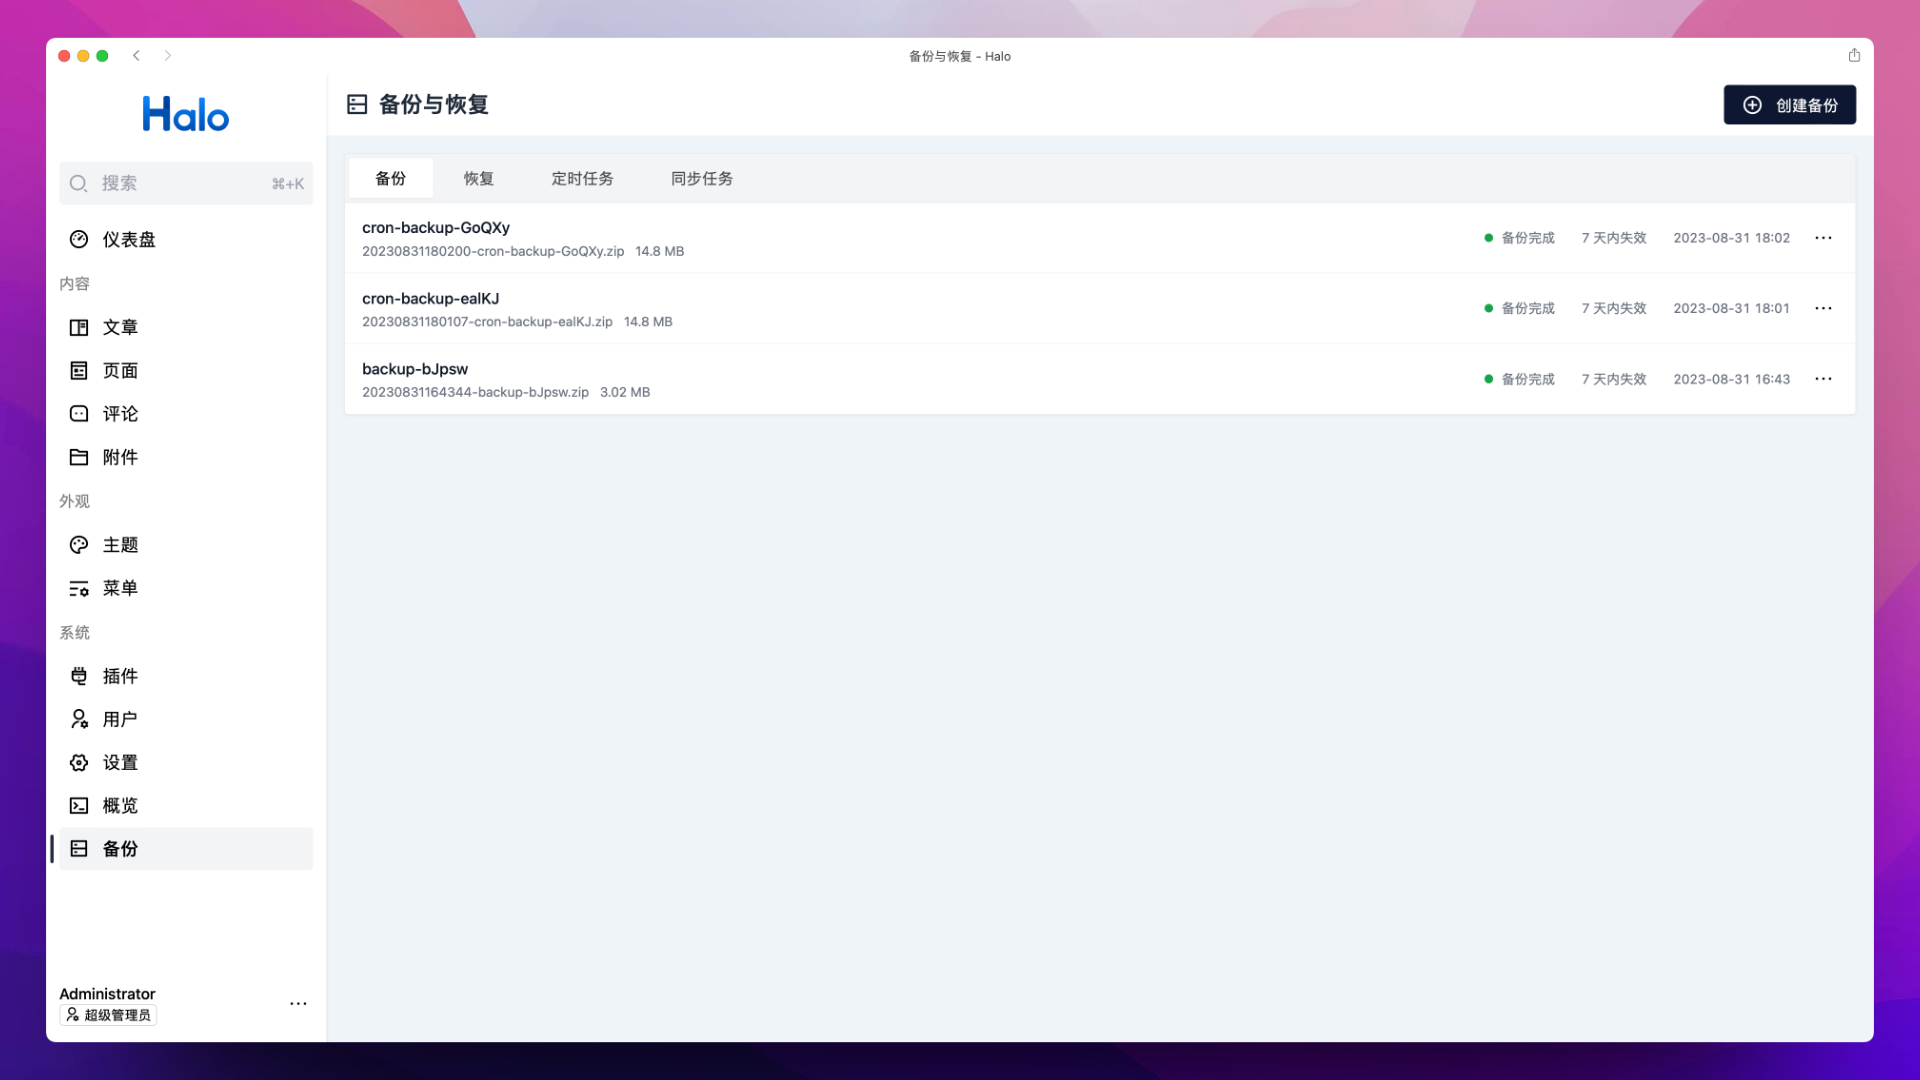Image resolution: width=1920 pixels, height=1080 pixels.
Task: Click the 搜索 search input field
Action: tap(185, 183)
